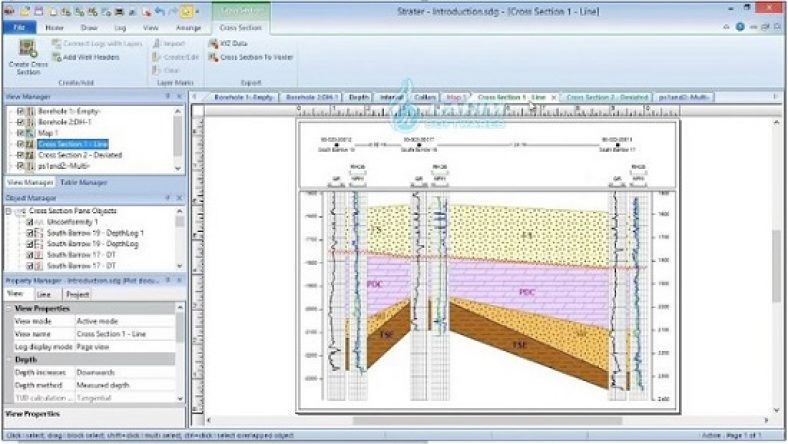Click the Undo arrow in quick access toolbar
The height and width of the screenshot is (444, 788).
(160, 12)
